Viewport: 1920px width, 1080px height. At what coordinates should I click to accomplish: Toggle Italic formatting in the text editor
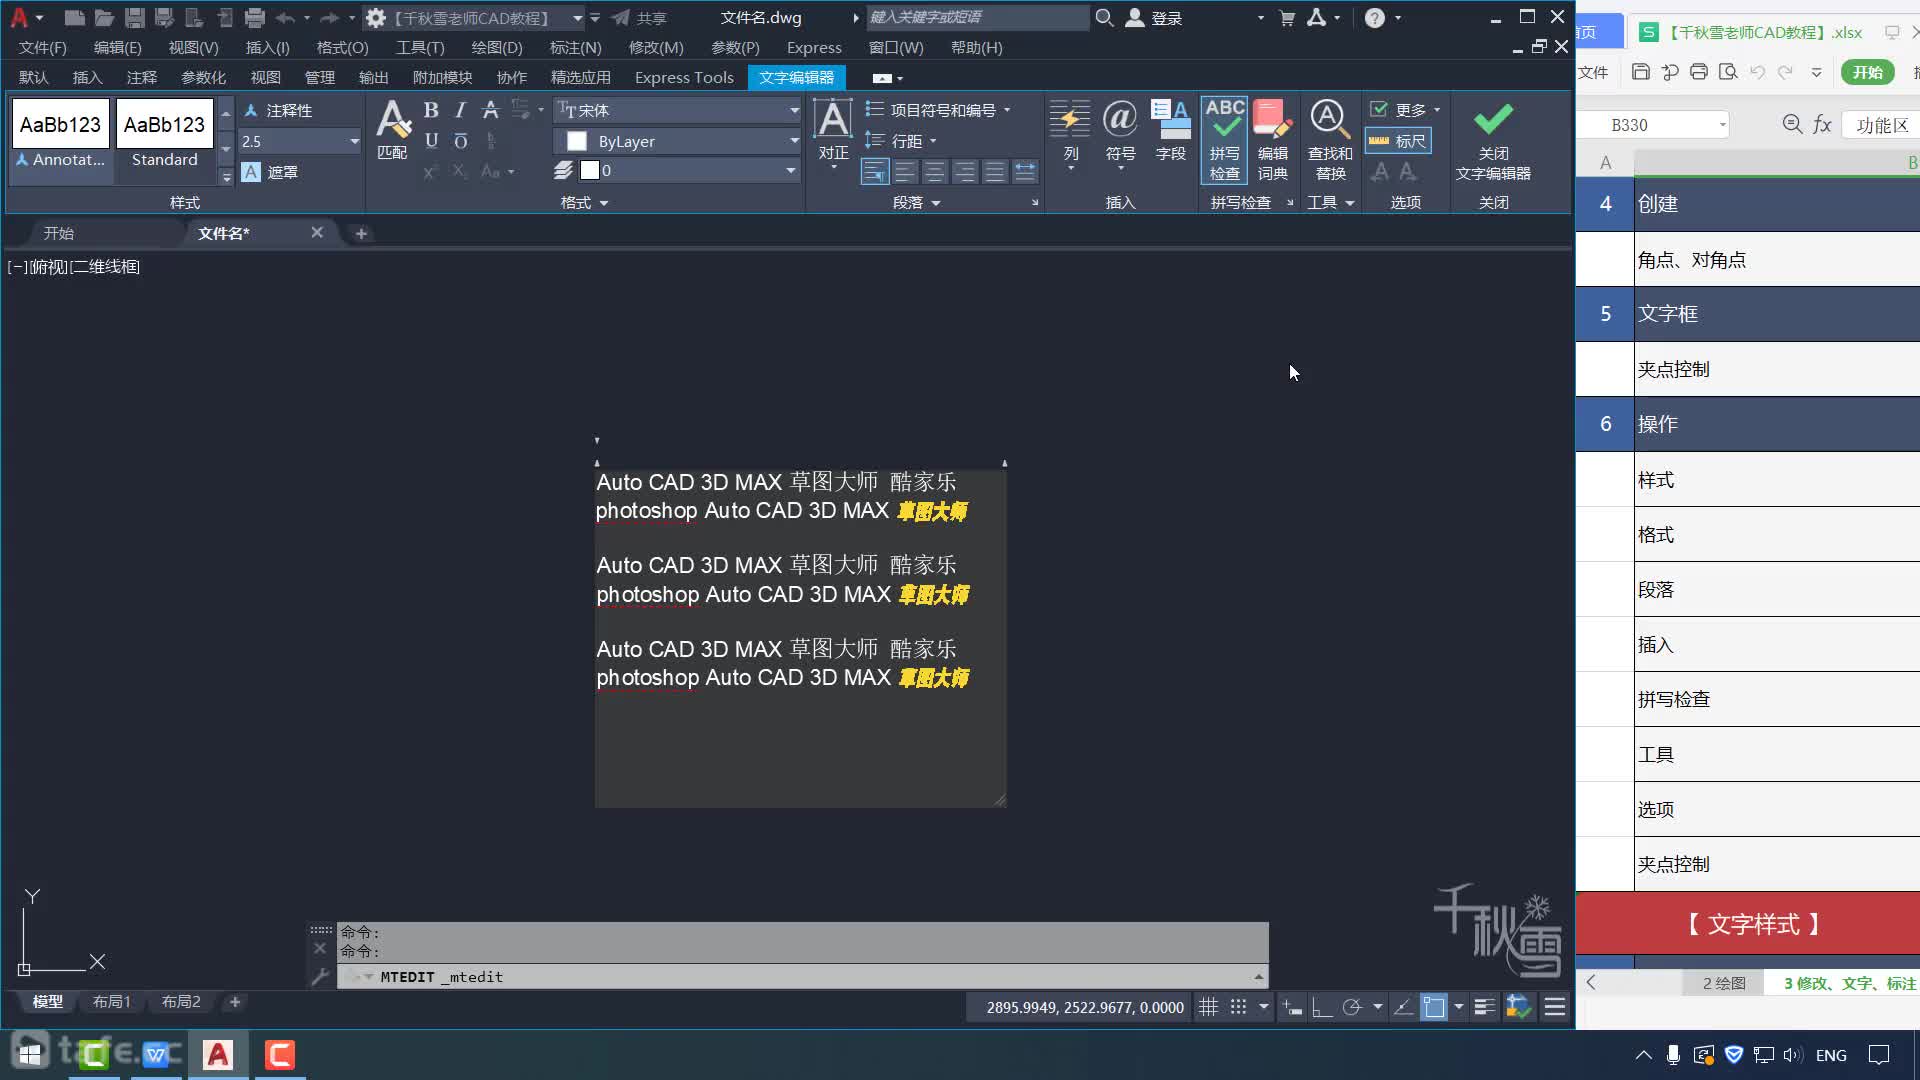point(460,110)
